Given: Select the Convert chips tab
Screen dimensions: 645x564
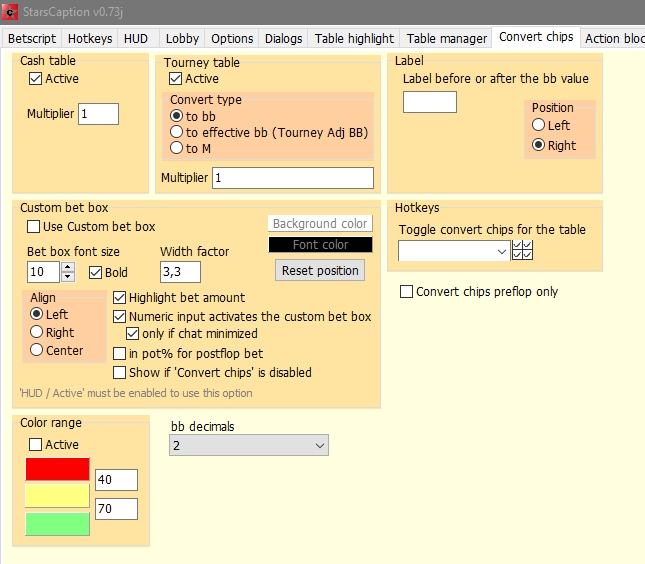Looking at the screenshot, I should (536, 37).
